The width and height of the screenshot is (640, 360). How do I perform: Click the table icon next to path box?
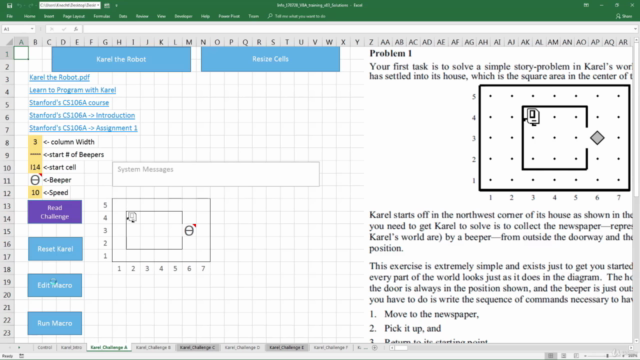point(107,5)
